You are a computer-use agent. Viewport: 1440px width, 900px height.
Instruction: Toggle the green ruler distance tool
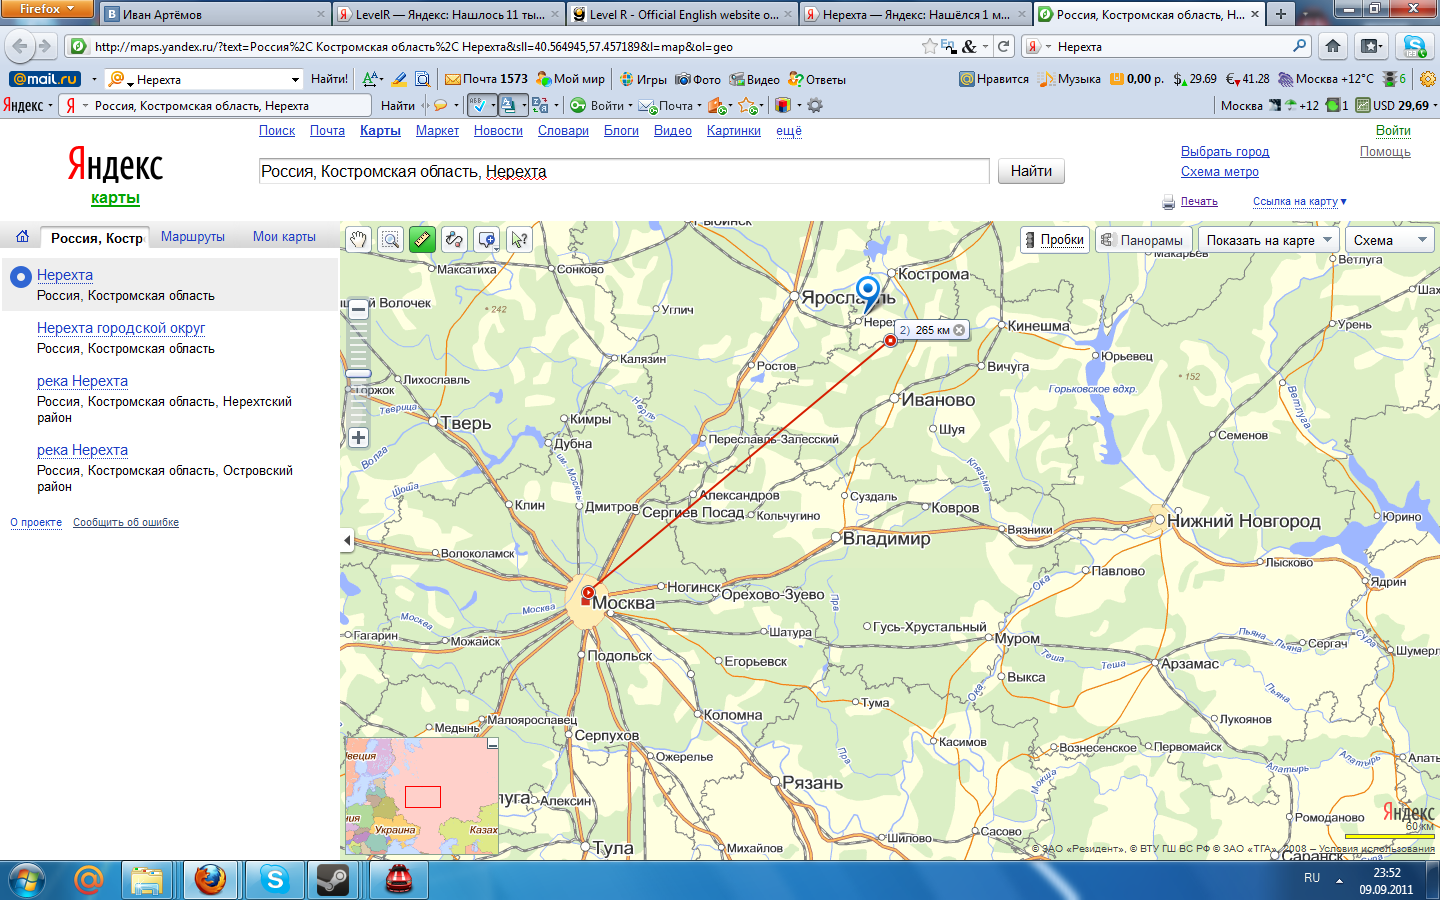[422, 239]
